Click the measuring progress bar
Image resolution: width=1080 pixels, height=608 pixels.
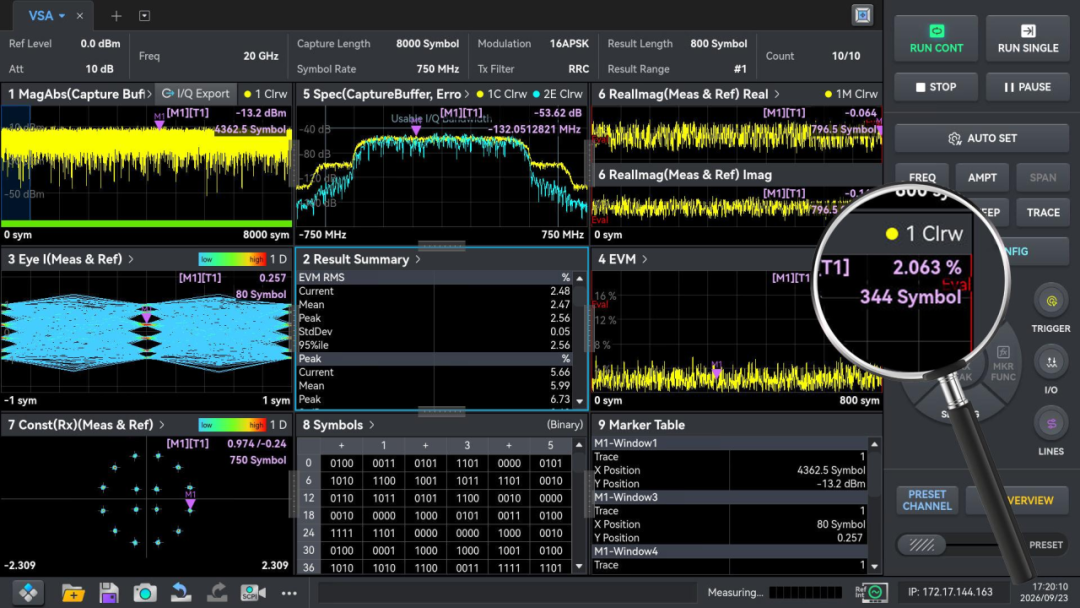coord(805,592)
